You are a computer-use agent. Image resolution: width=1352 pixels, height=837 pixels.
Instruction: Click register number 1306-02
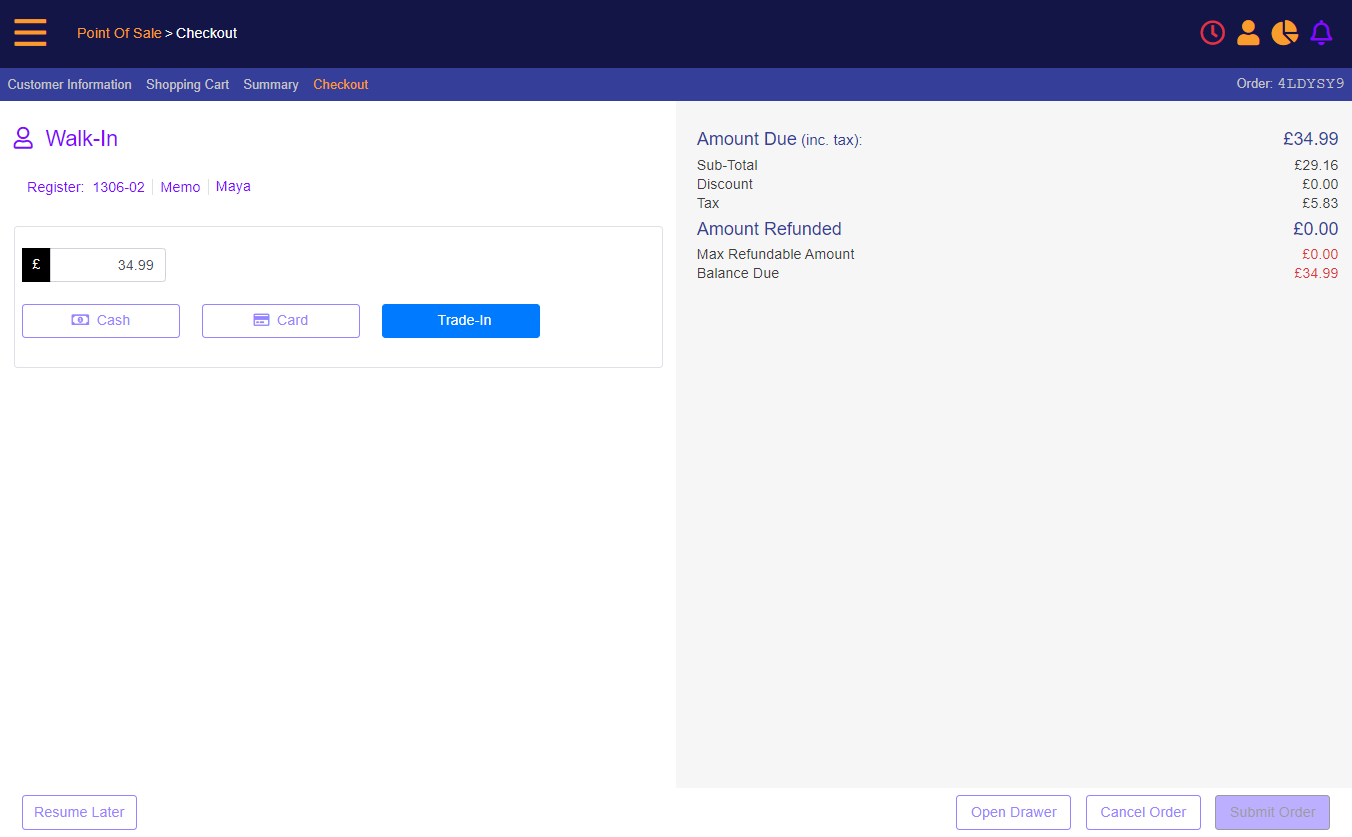tap(119, 187)
